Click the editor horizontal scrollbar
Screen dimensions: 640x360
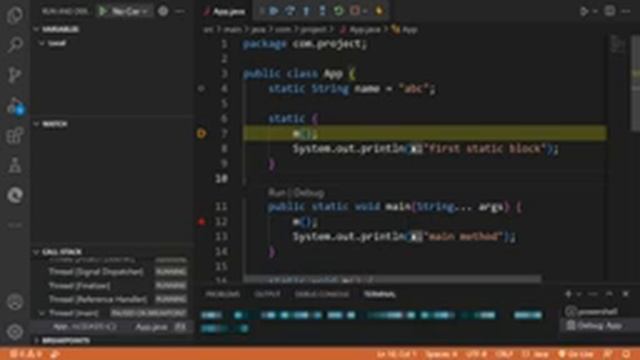pos(393,280)
